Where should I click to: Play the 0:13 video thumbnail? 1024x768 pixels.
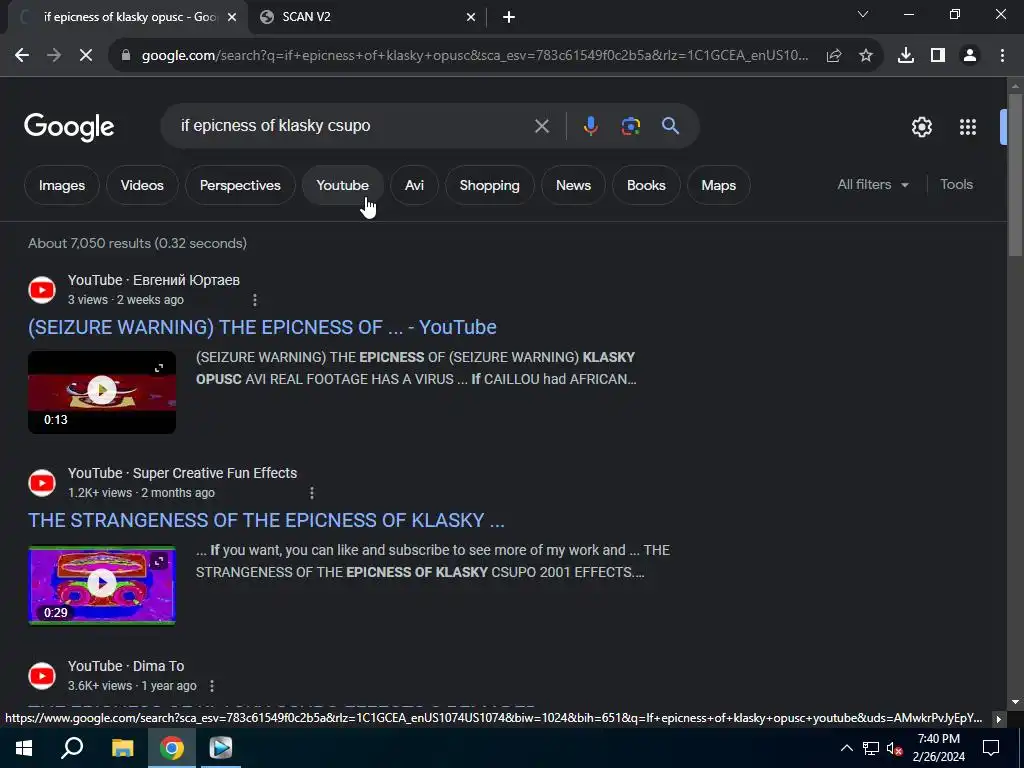coord(102,392)
